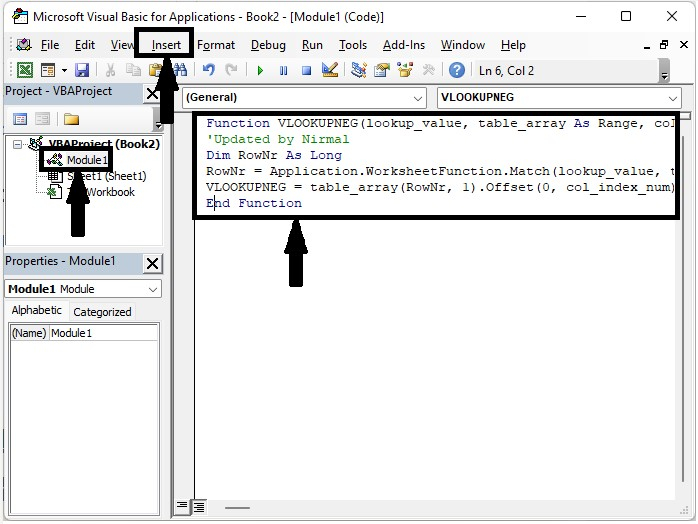Save the workbook with the Save icon
Viewport: 698px width, 524px height.
(82, 70)
